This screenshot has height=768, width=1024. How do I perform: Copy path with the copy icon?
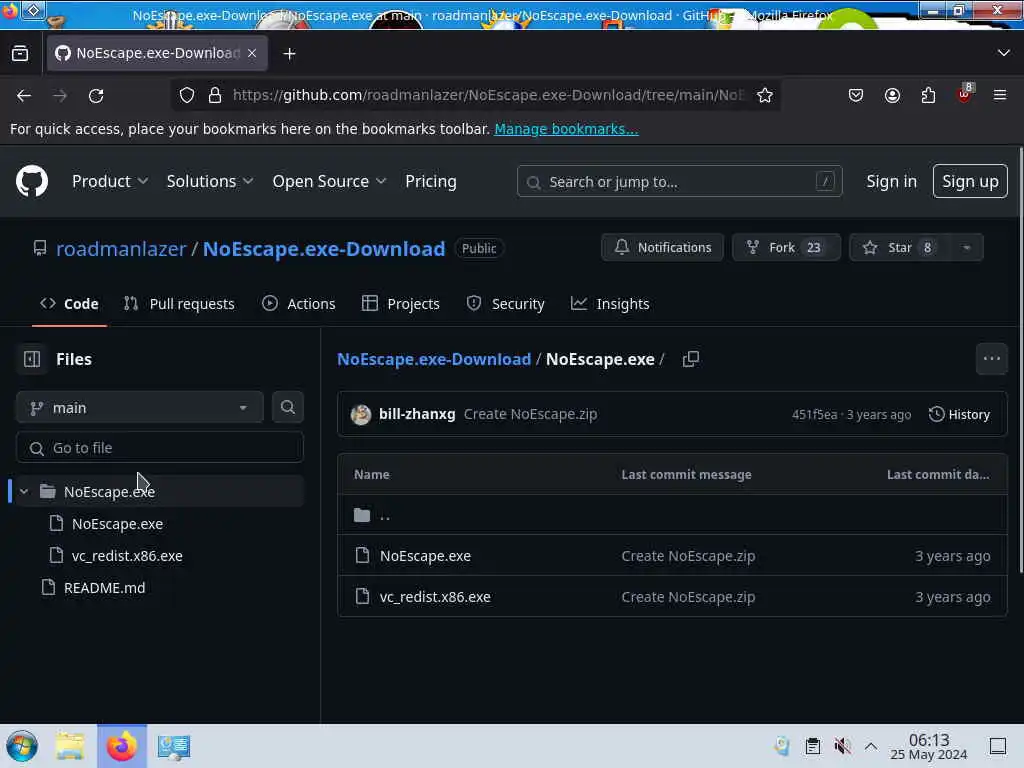click(x=691, y=359)
